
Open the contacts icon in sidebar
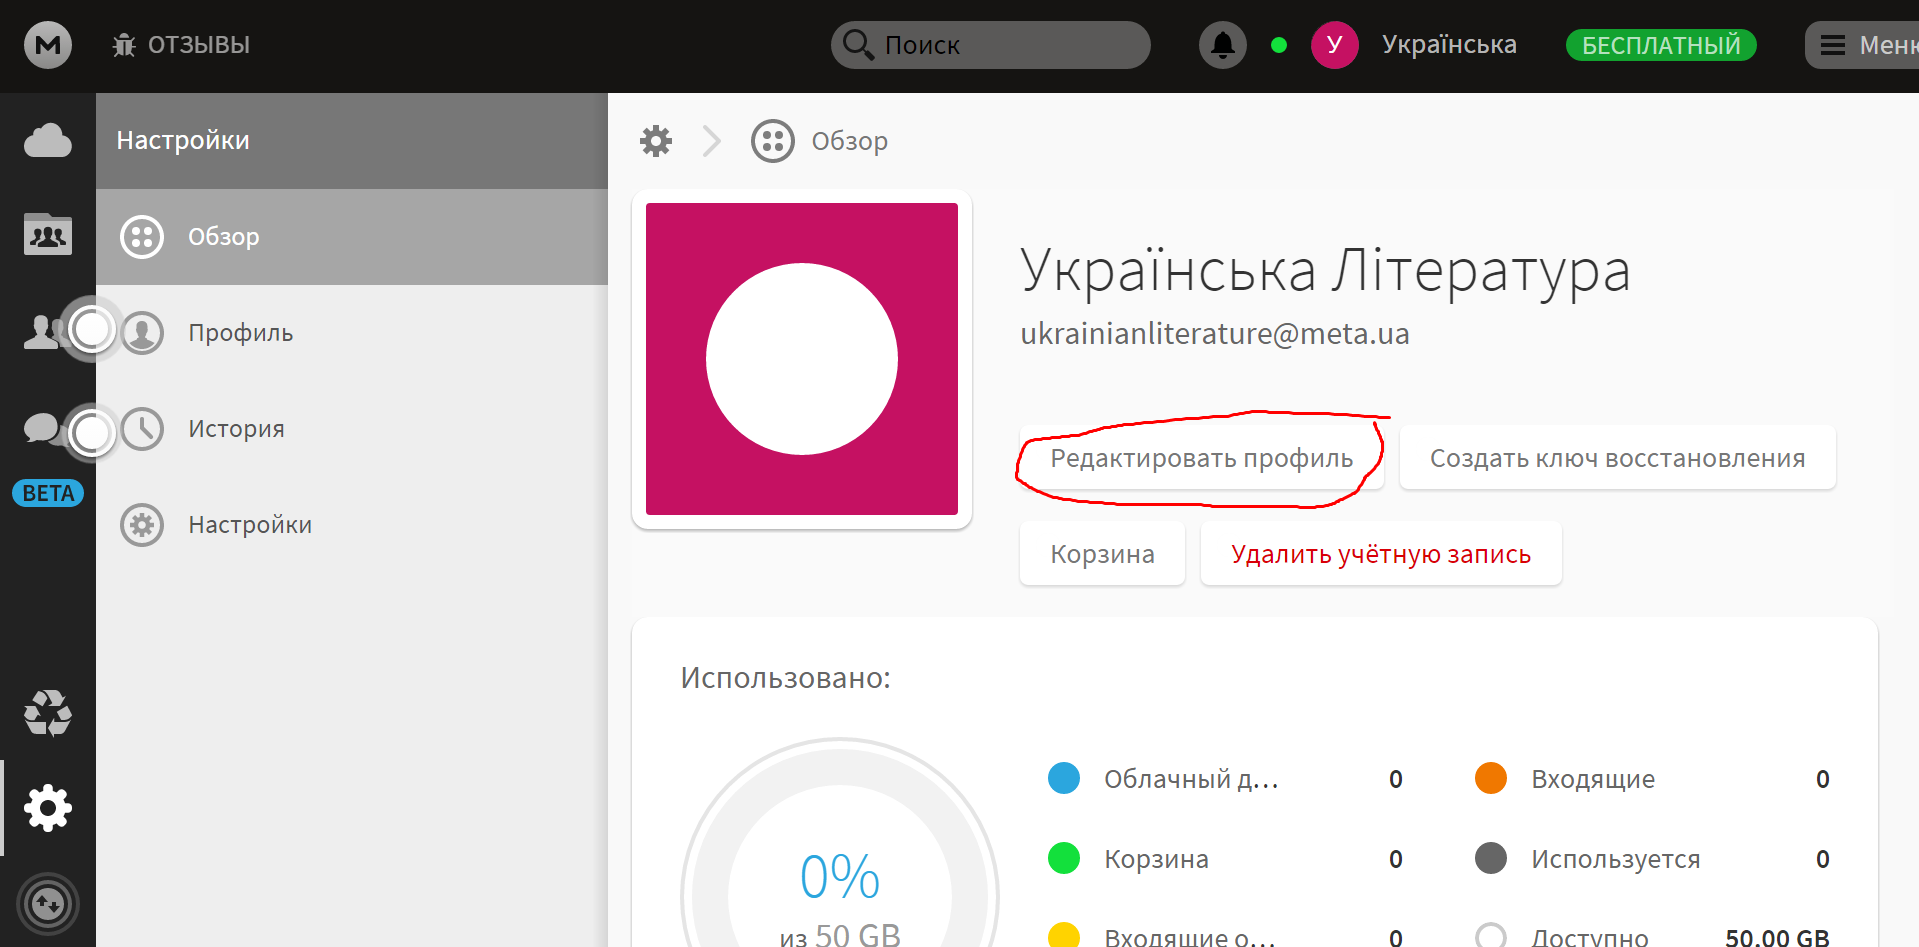[x=42, y=331]
